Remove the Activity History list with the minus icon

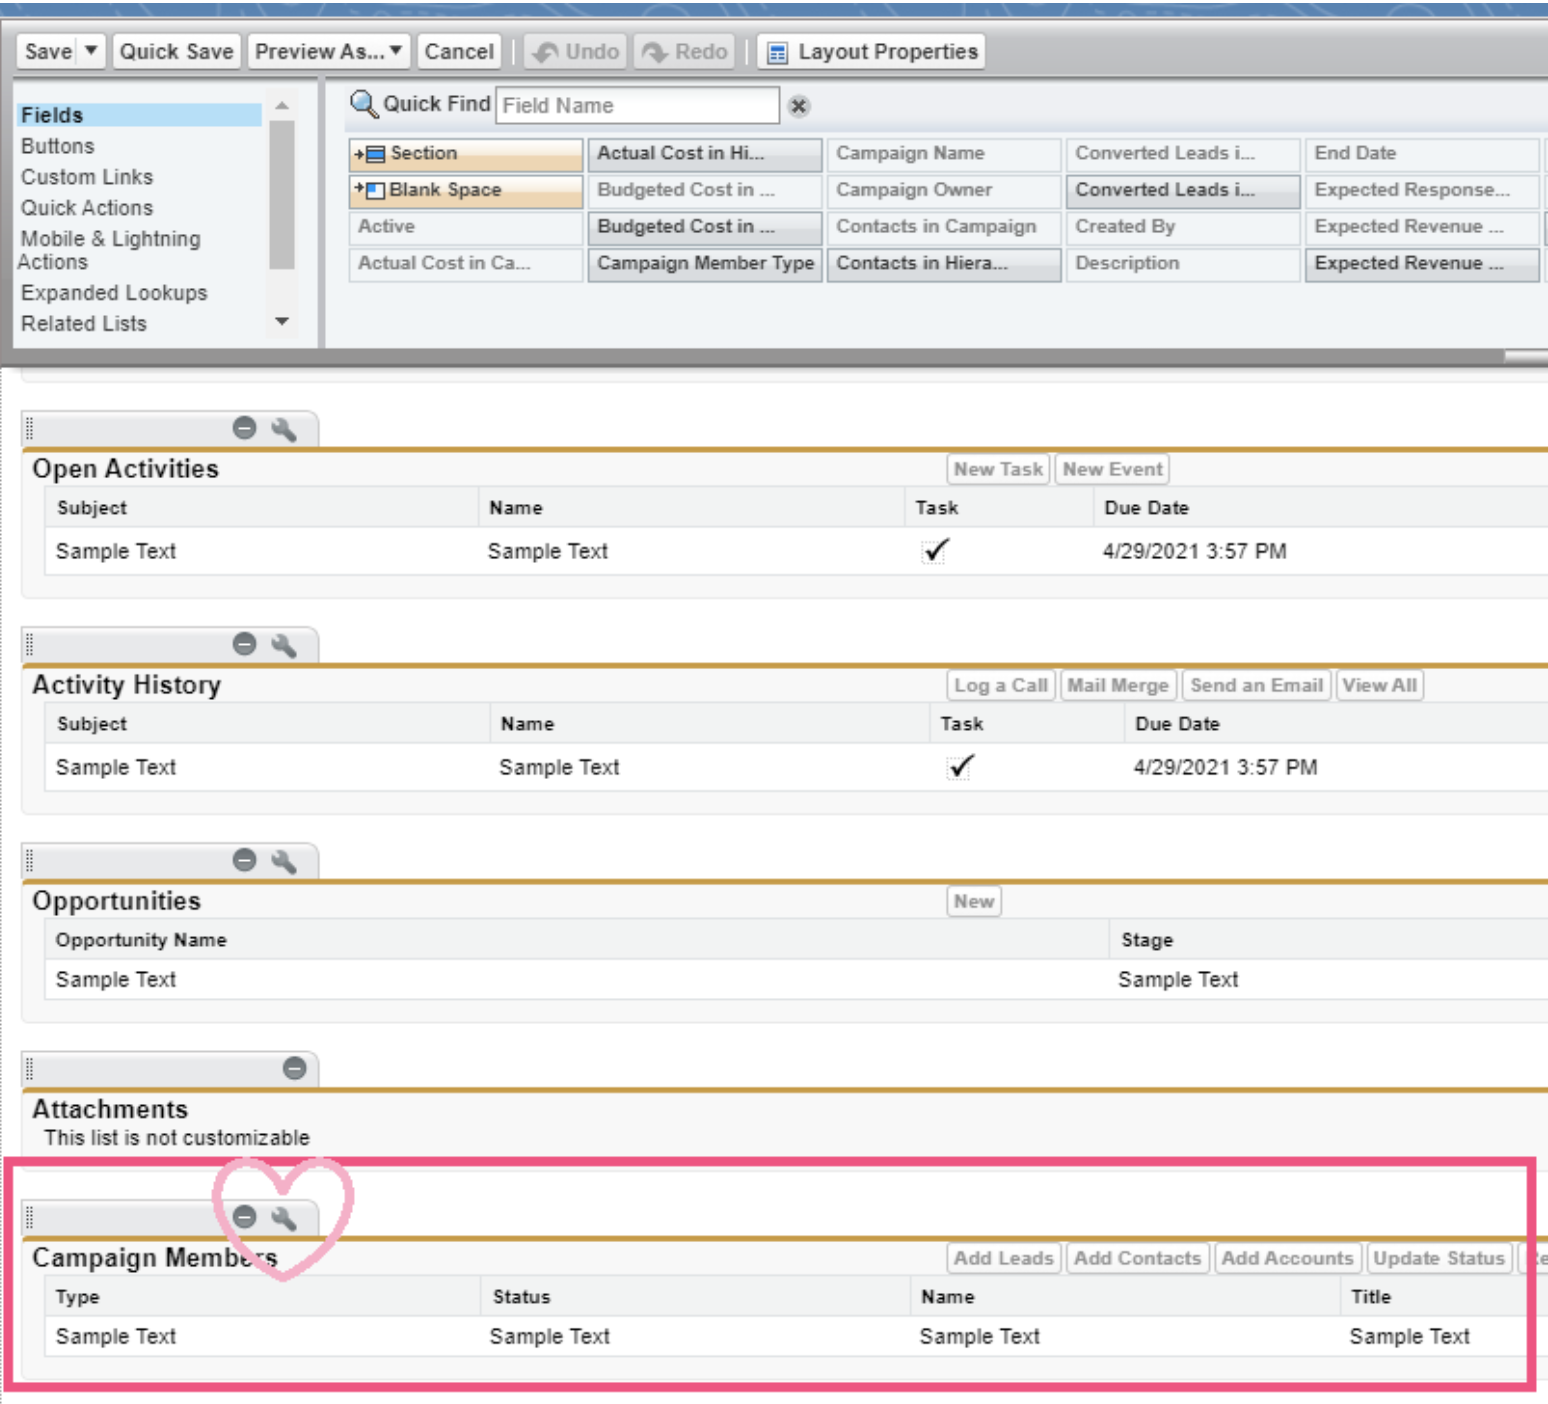tap(244, 644)
